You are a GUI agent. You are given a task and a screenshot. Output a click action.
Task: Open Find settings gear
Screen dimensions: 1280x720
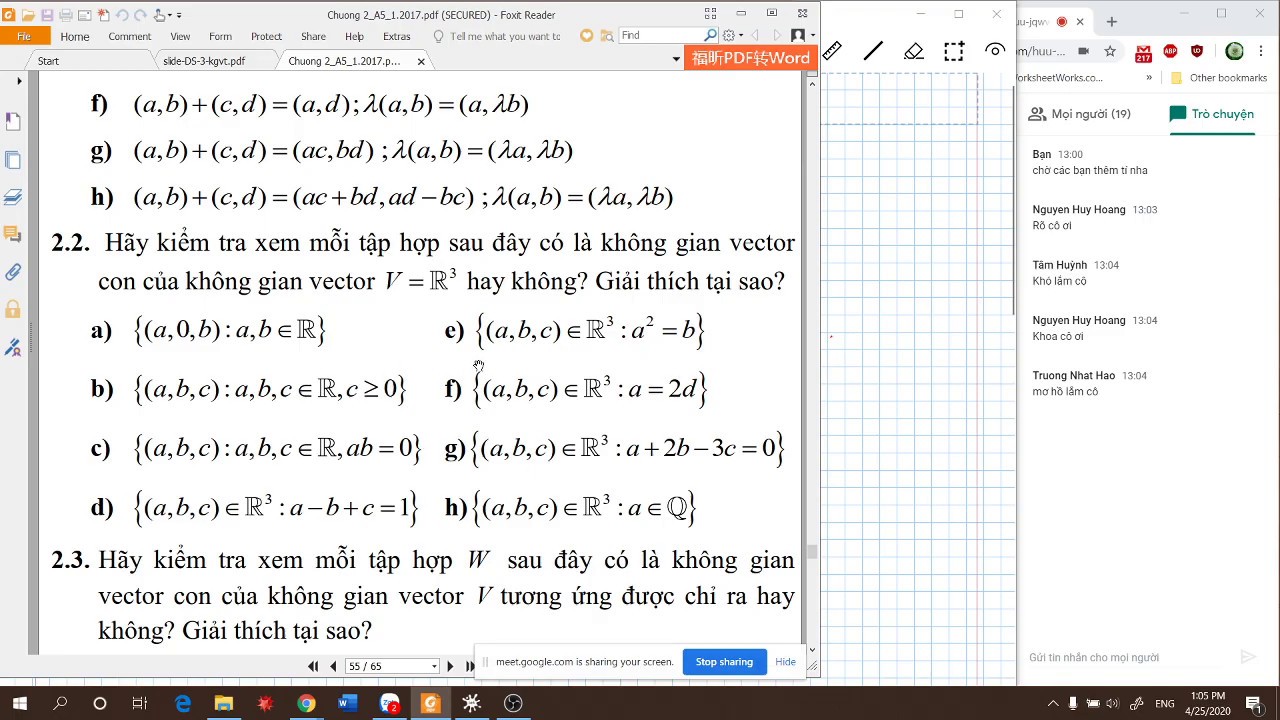[728, 35]
